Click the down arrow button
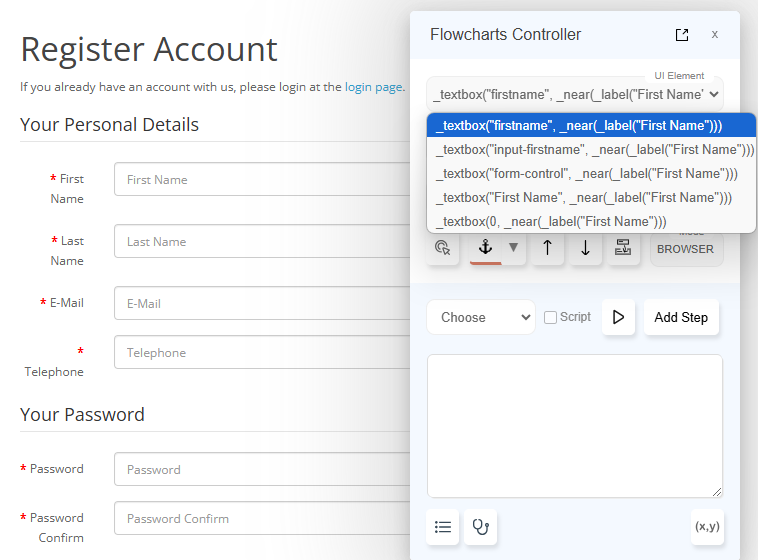Image resolution: width=758 pixels, height=560 pixels. [x=585, y=248]
